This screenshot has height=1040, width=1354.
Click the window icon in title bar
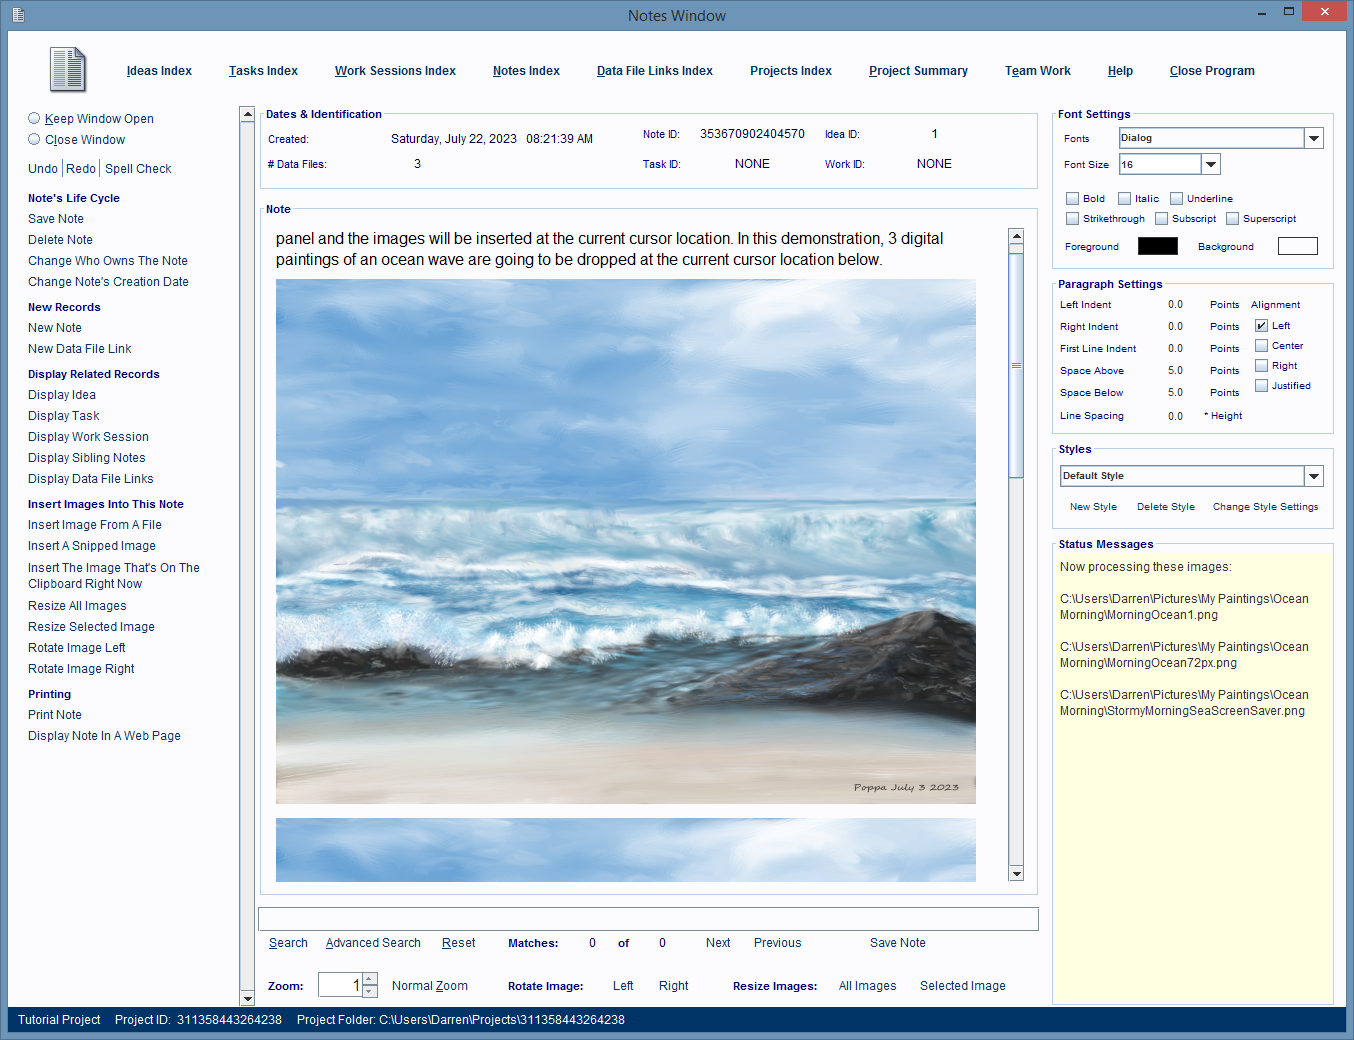tap(18, 15)
